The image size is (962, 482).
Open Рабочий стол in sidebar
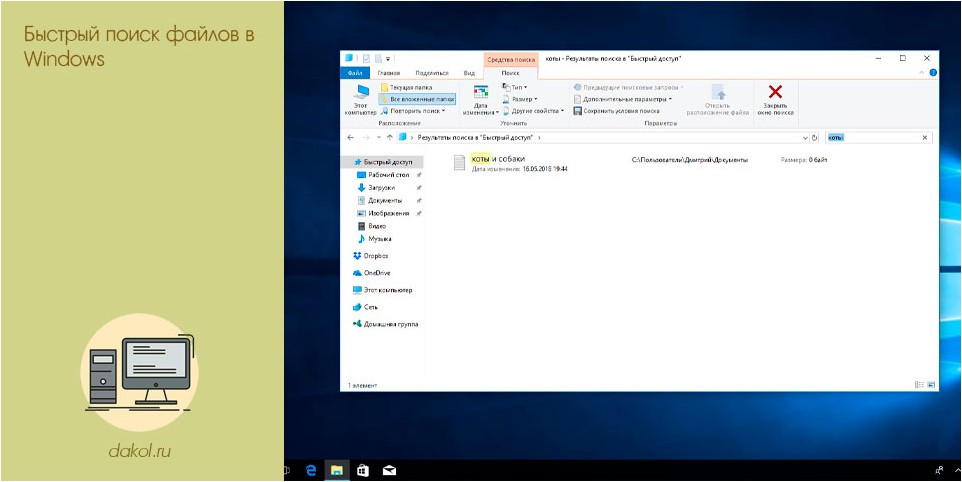[x=388, y=175]
